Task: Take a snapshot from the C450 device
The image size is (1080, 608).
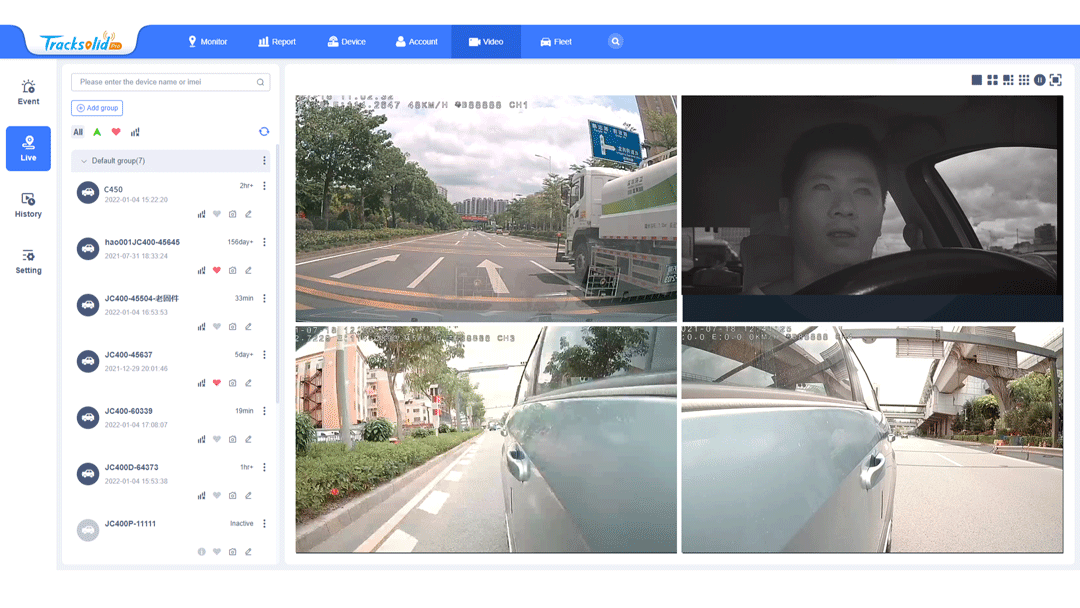Action: (x=233, y=214)
